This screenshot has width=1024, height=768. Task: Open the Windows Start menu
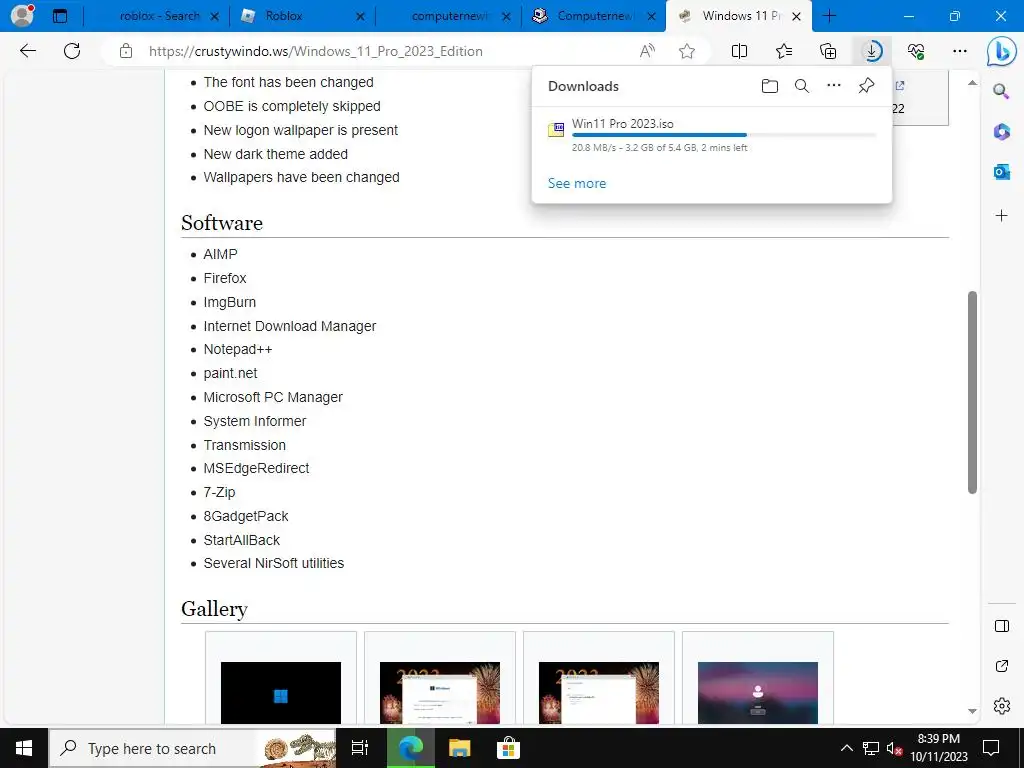pyautogui.click(x=24, y=748)
